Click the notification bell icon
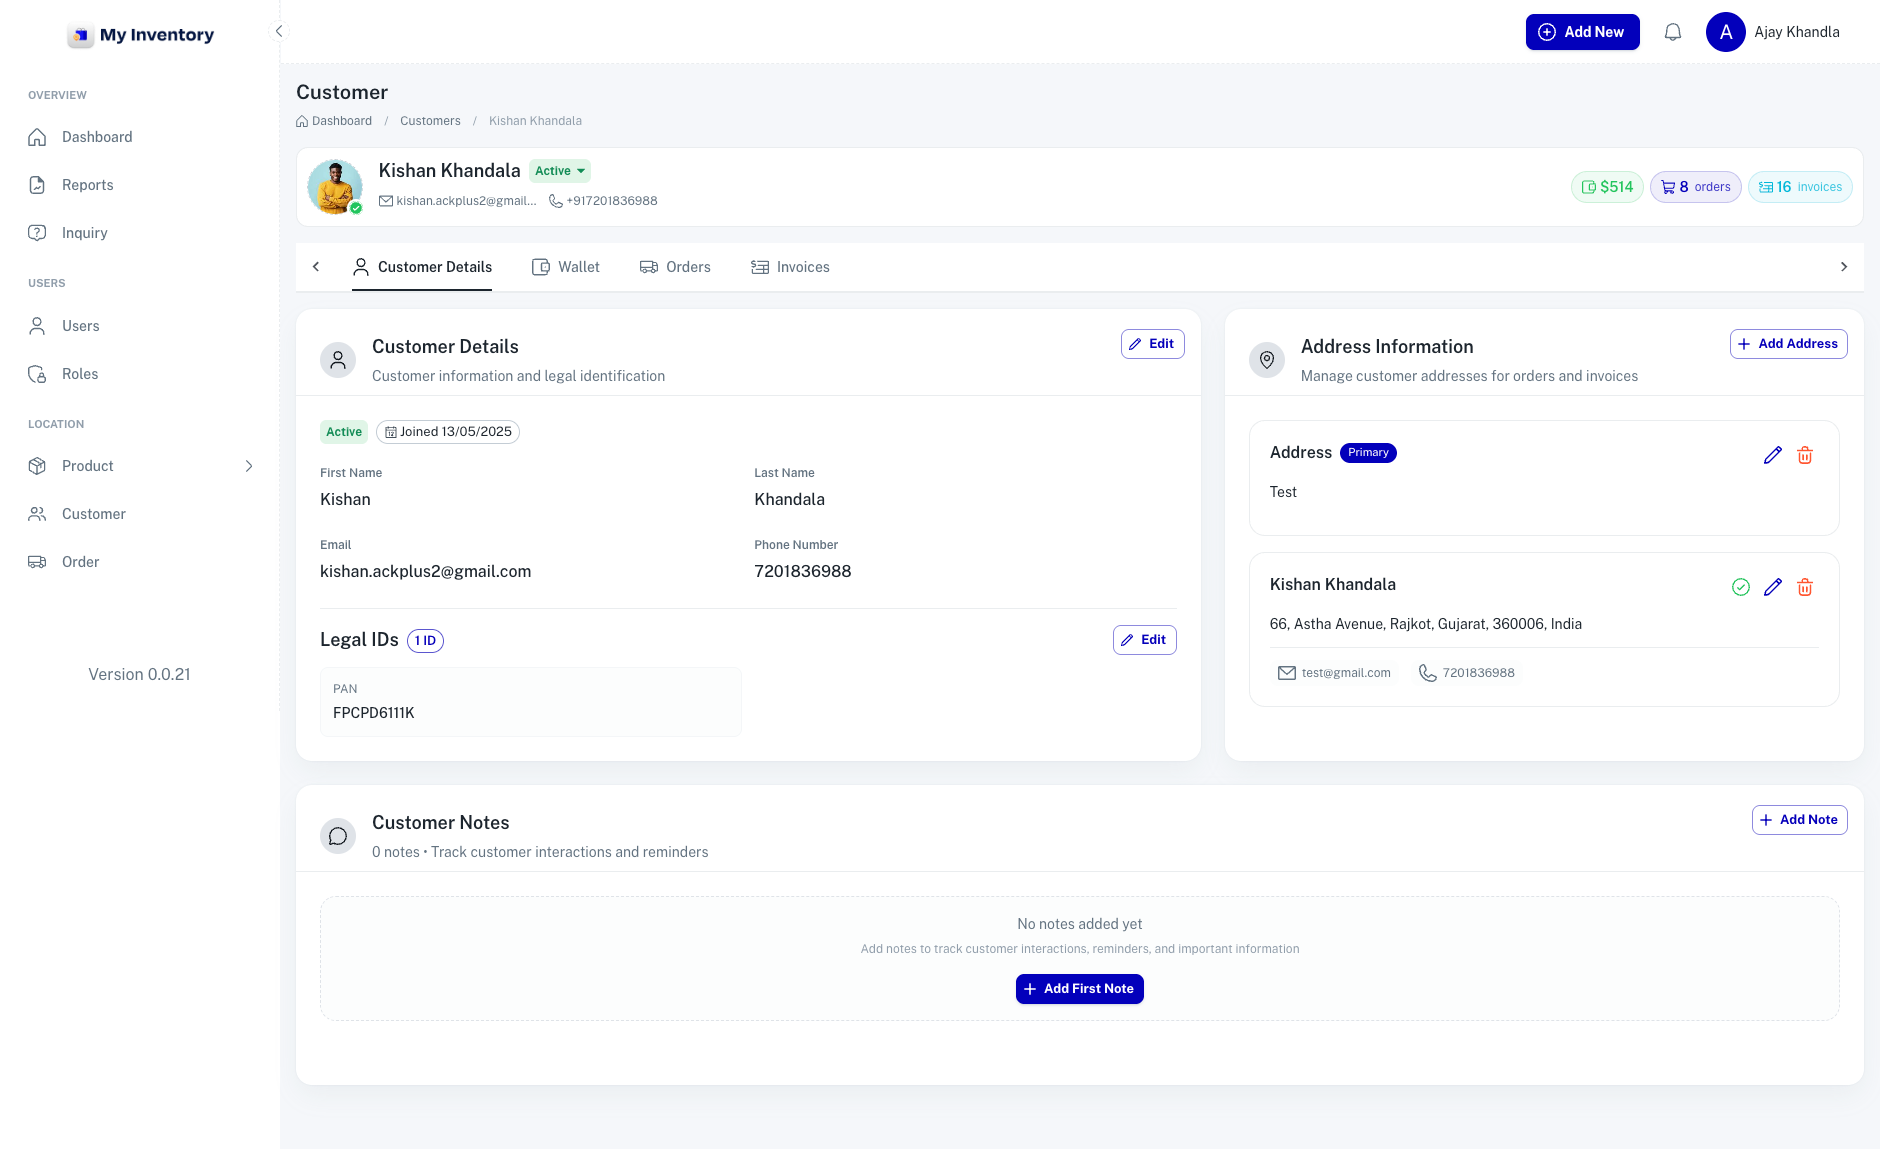The width and height of the screenshot is (1880, 1149). coord(1672,32)
